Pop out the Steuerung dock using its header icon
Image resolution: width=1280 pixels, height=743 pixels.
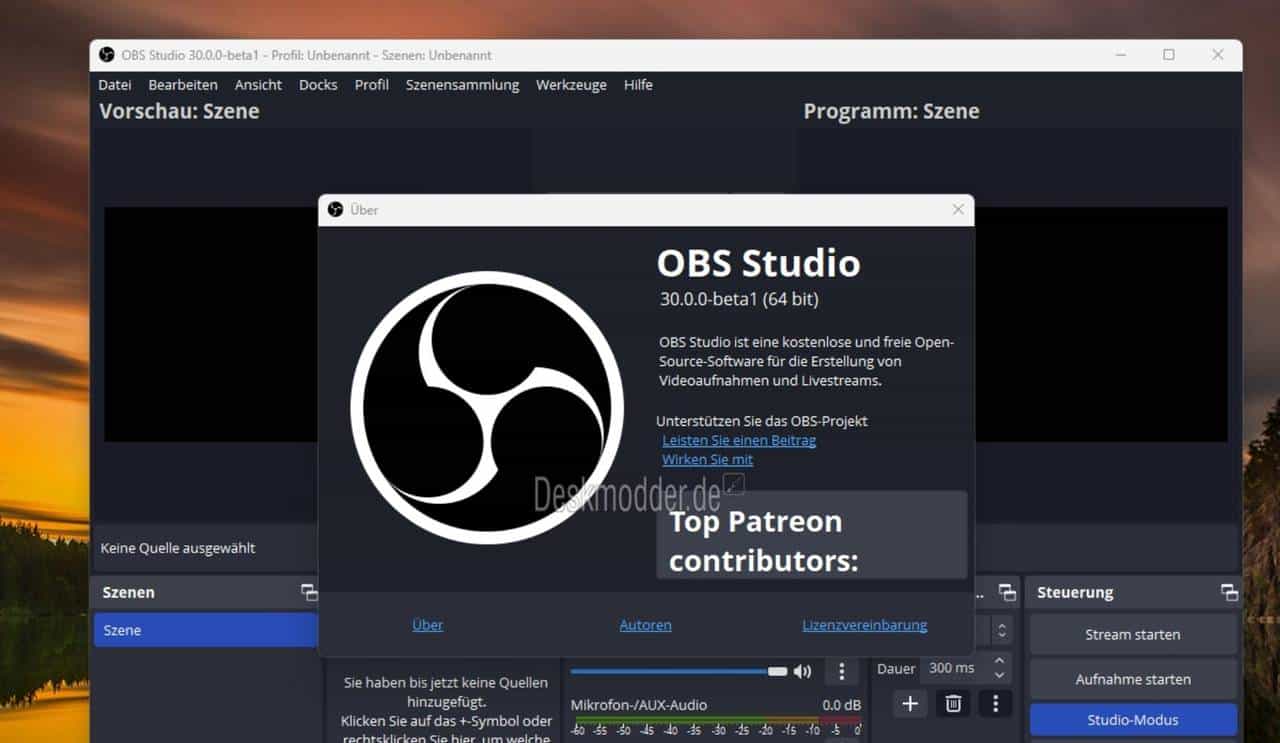pos(1231,592)
